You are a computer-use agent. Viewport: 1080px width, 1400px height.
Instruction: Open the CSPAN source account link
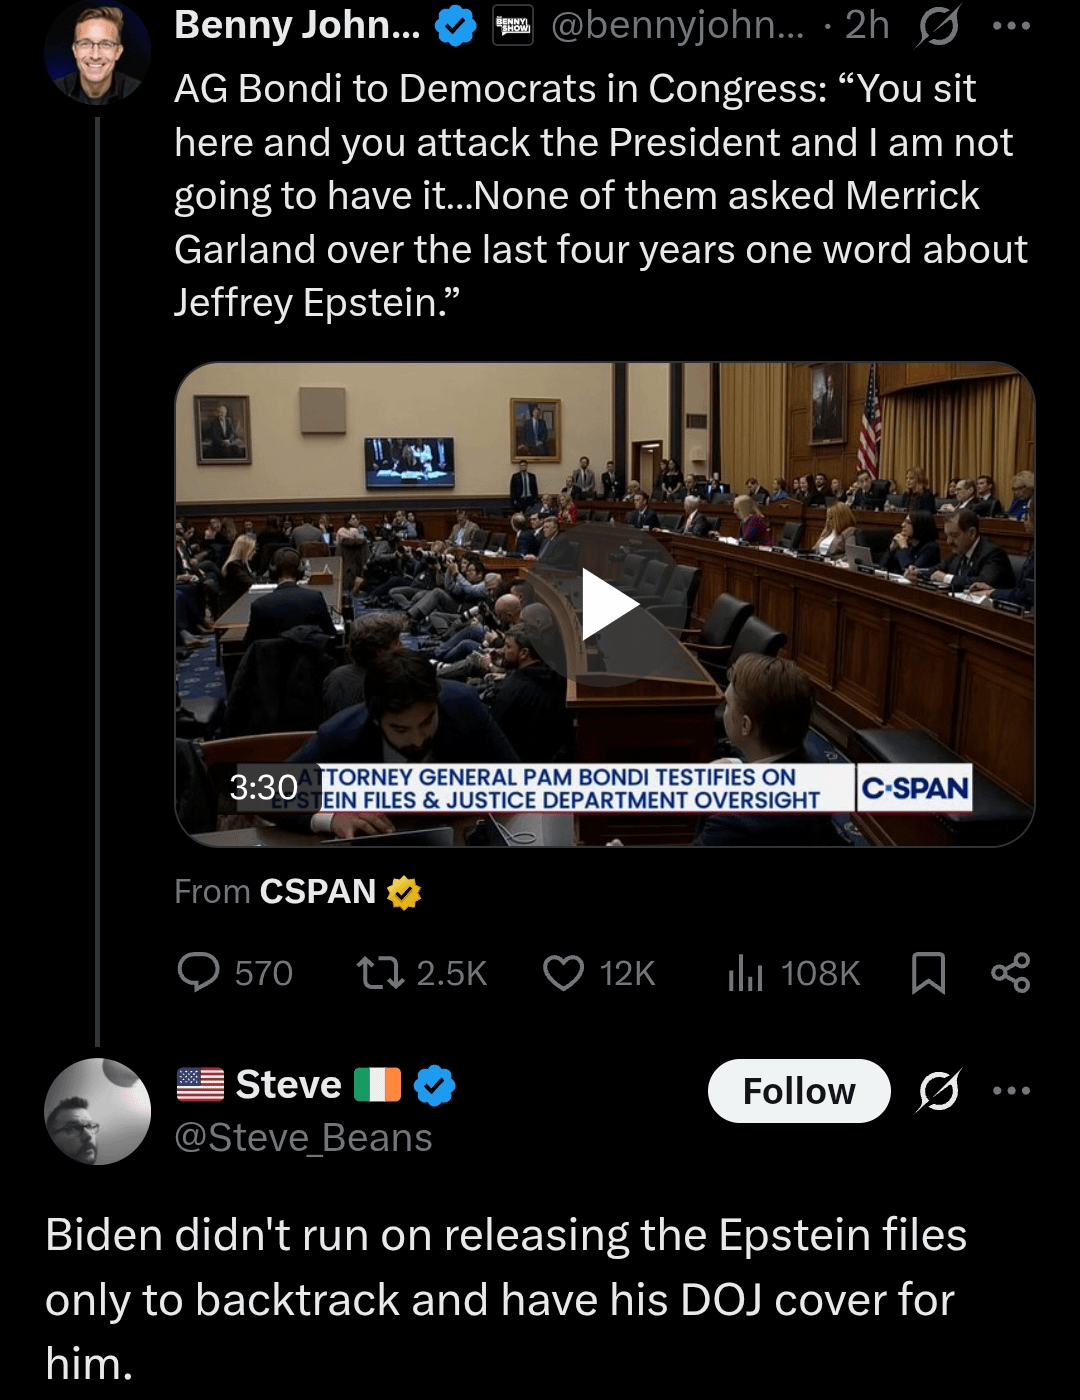coord(317,891)
